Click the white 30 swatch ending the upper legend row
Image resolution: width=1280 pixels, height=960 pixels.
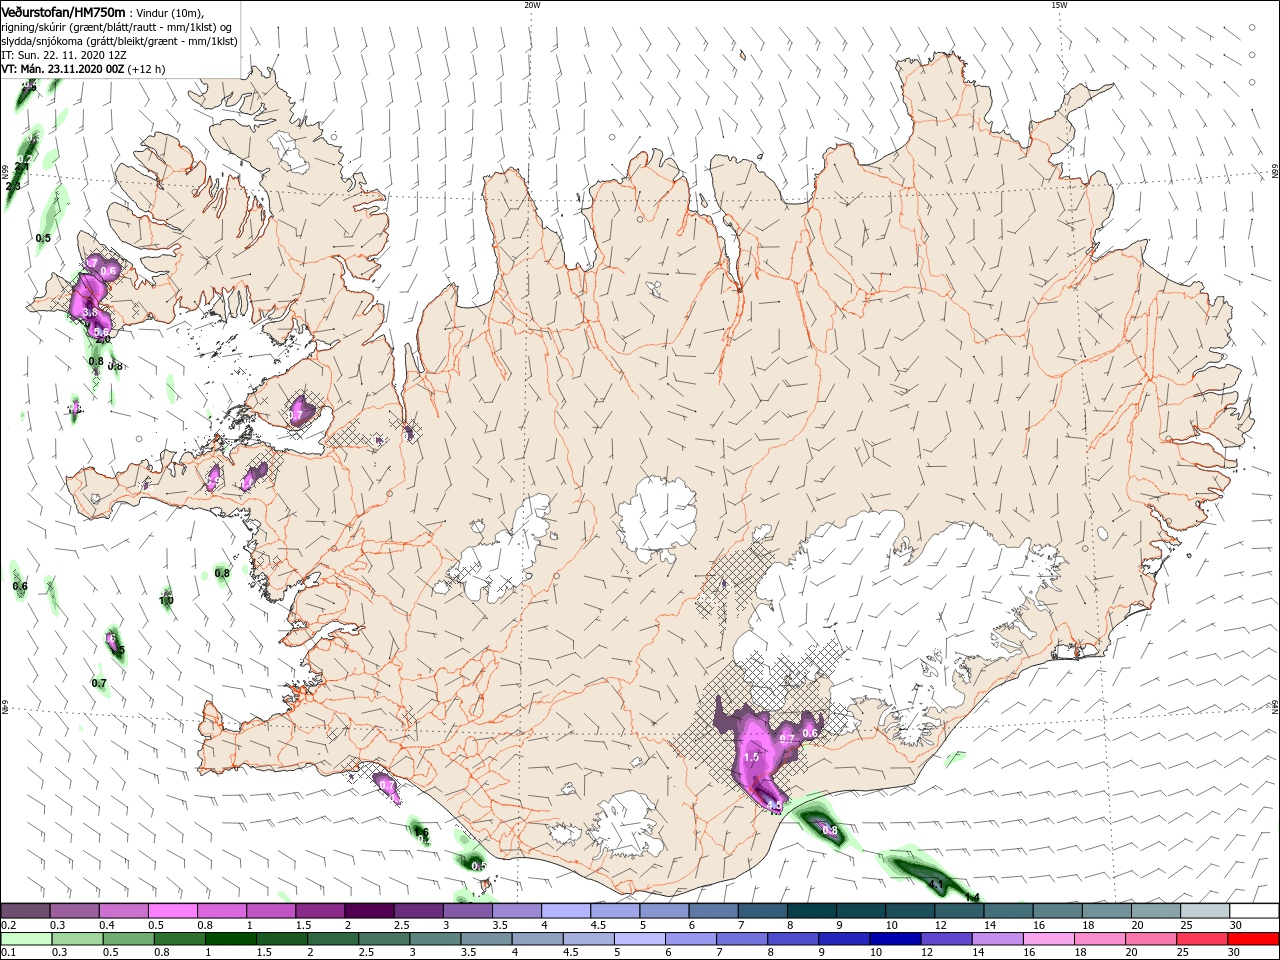[x=1254, y=911]
